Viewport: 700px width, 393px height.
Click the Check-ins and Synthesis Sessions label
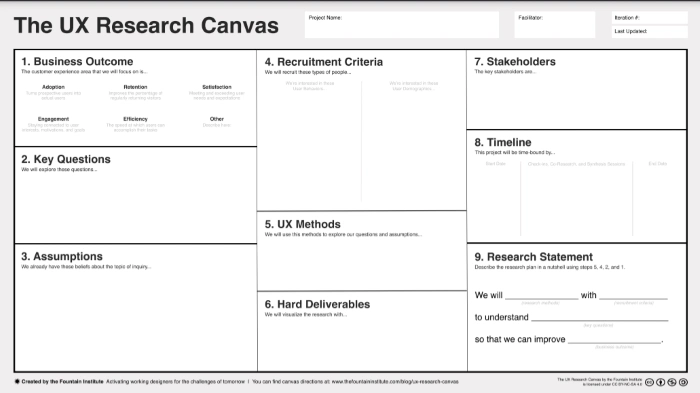coord(576,164)
